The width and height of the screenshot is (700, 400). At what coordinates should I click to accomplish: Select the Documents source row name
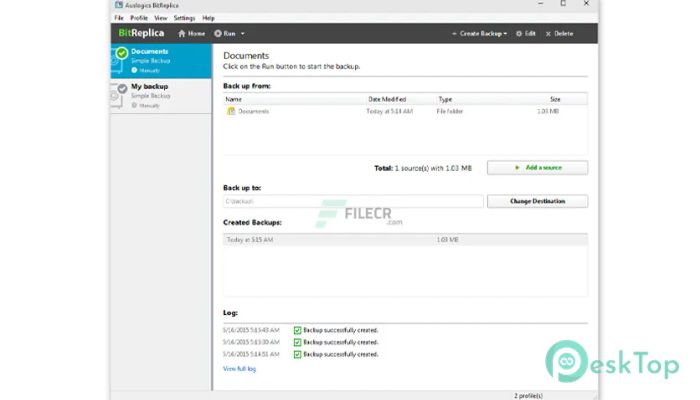click(253, 111)
